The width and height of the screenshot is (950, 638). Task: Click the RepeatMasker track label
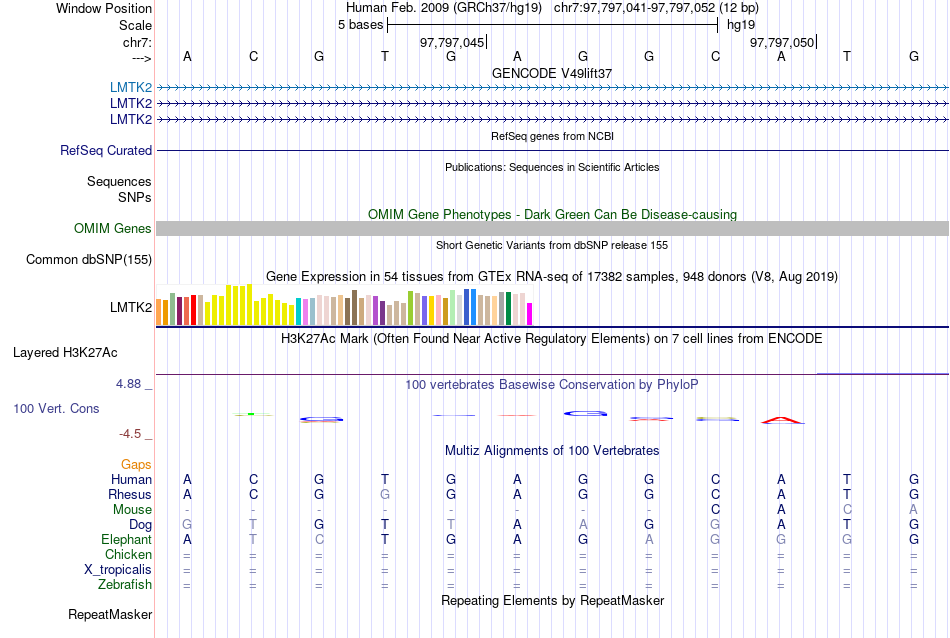click(110, 614)
